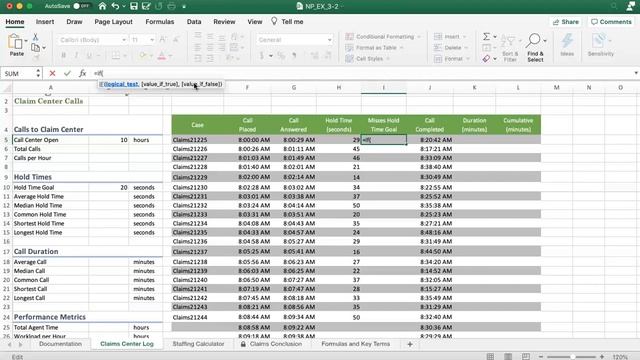
Task: Open the font name Calibri dropdown
Action: coord(124,40)
